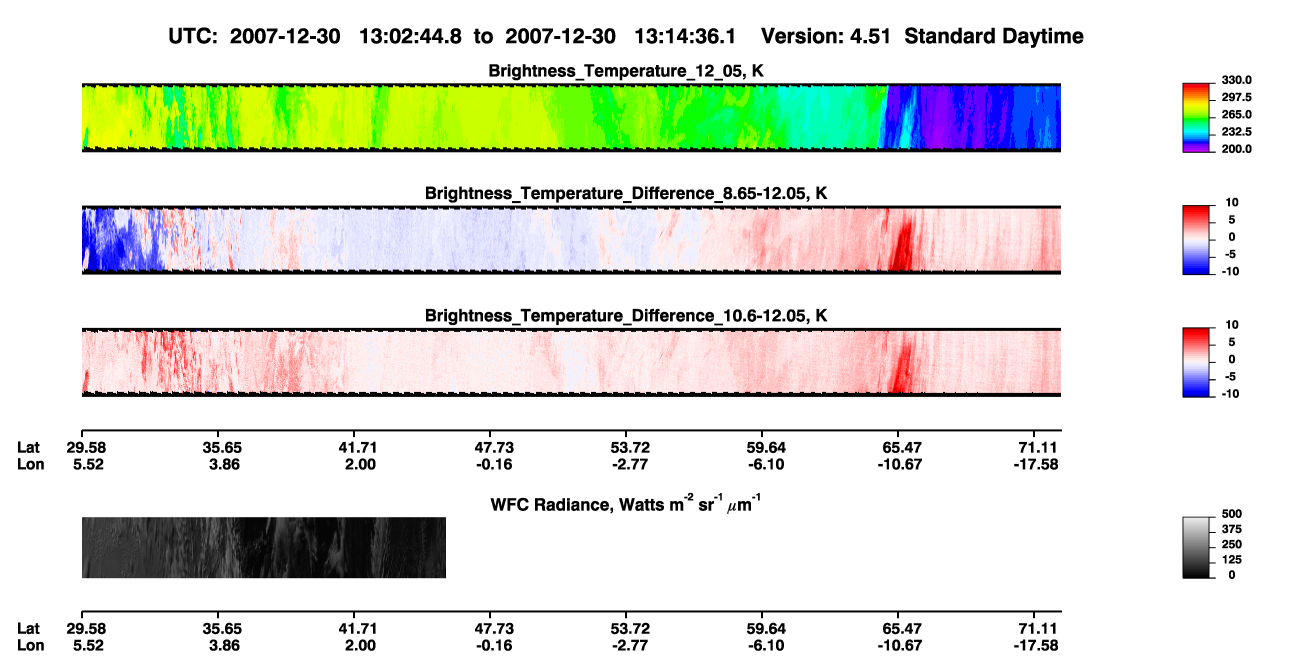Click the 'Brightness_Temperature_Difference_8.65-12.05, K' title

[626, 193]
